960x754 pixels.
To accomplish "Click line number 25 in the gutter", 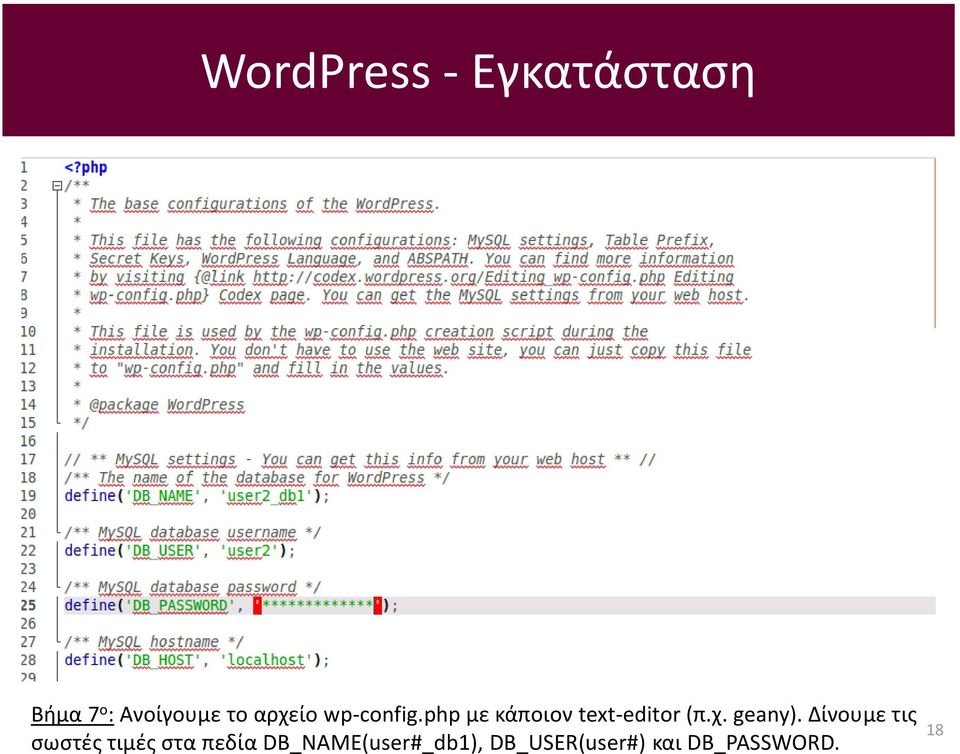I will pos(28,605).
